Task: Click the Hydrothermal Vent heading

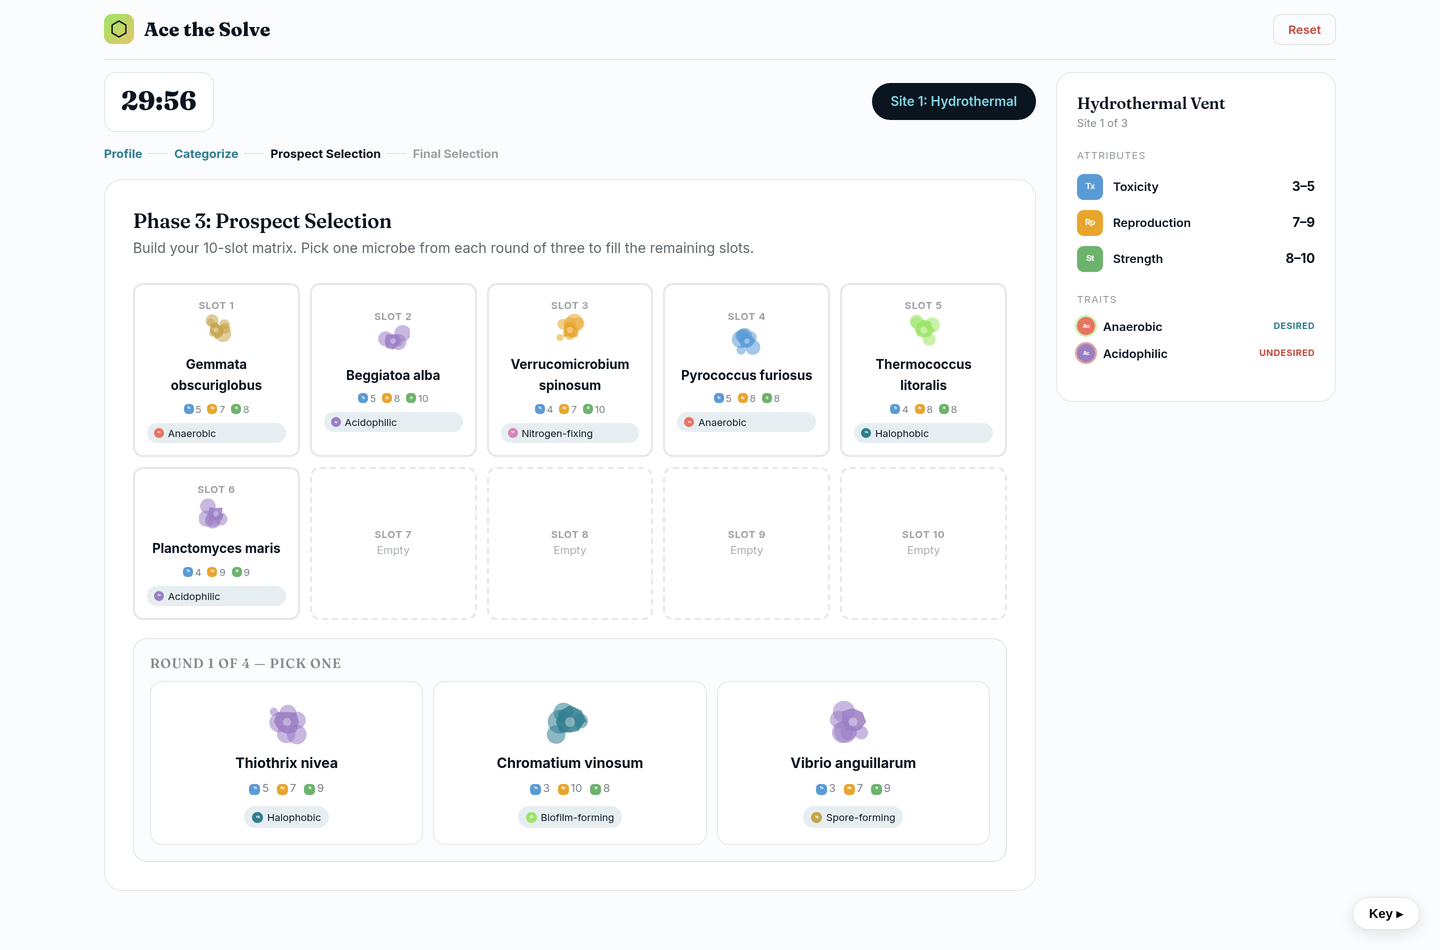Action: coord(1151,103)
